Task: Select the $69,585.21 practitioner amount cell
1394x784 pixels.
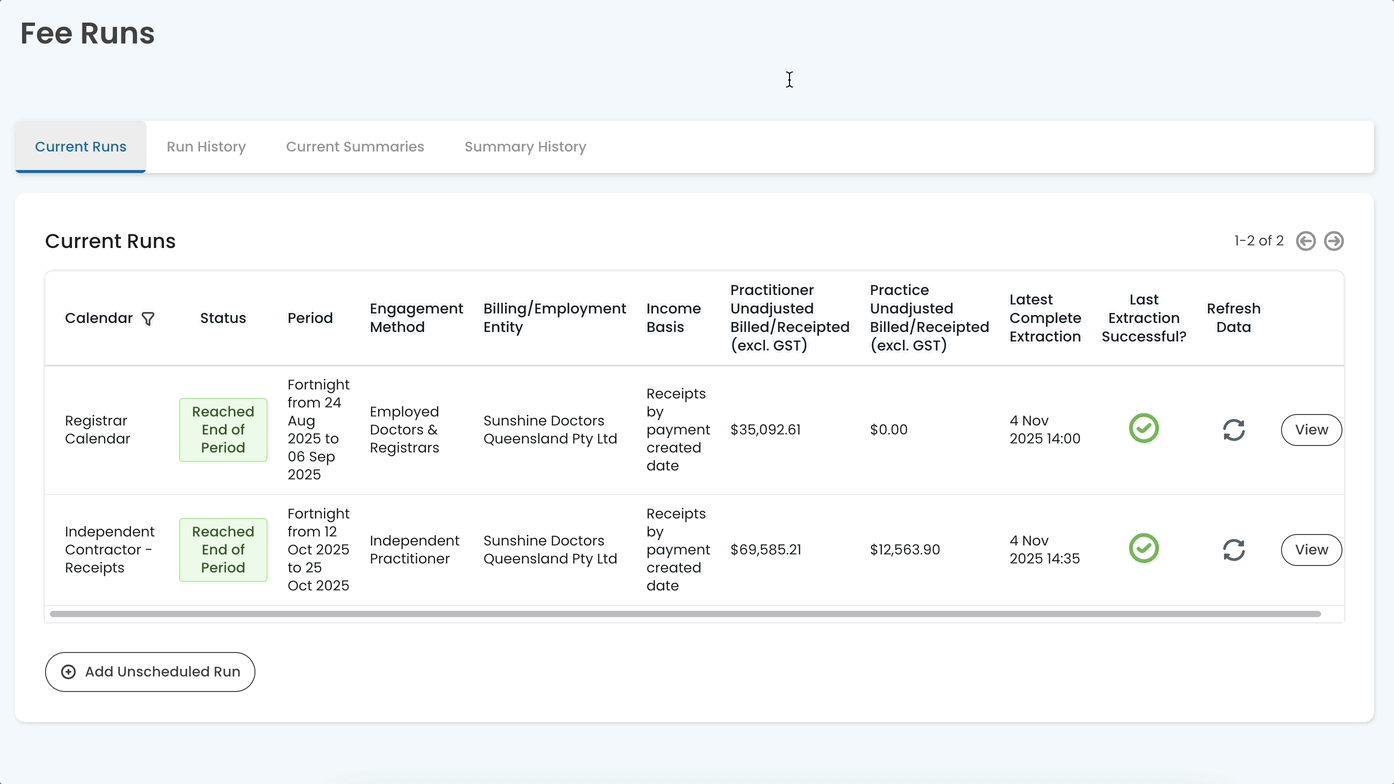Action: coord(765,550)
